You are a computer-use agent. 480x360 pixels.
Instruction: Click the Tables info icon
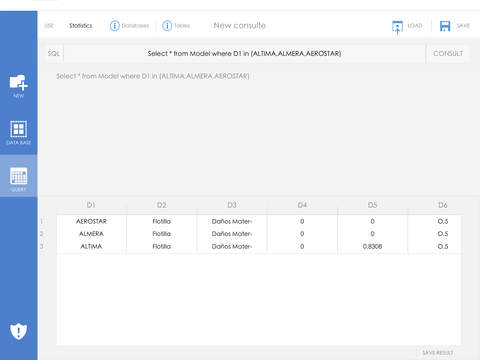tap(167, 26)
